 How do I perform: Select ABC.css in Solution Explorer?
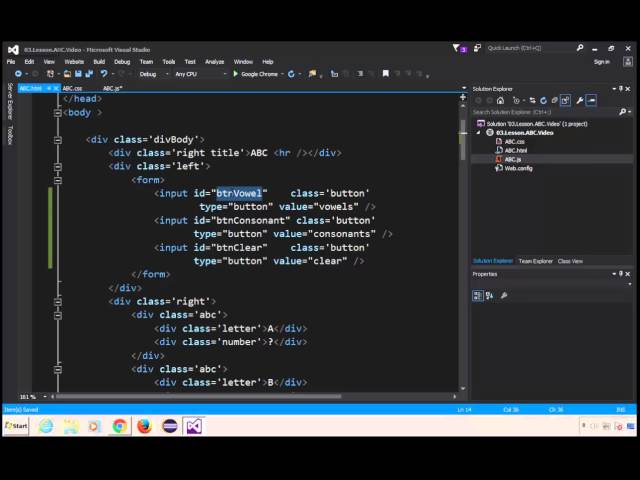514,142
